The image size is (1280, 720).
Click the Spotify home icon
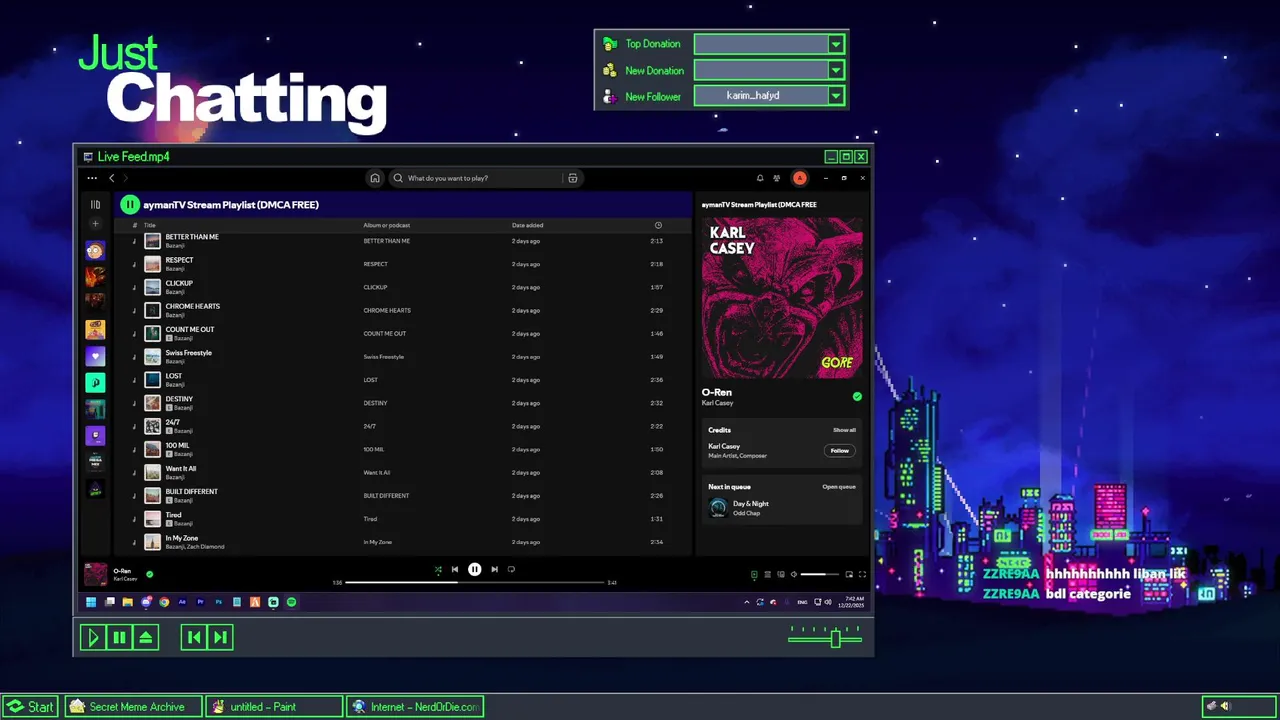coord(375,178)
